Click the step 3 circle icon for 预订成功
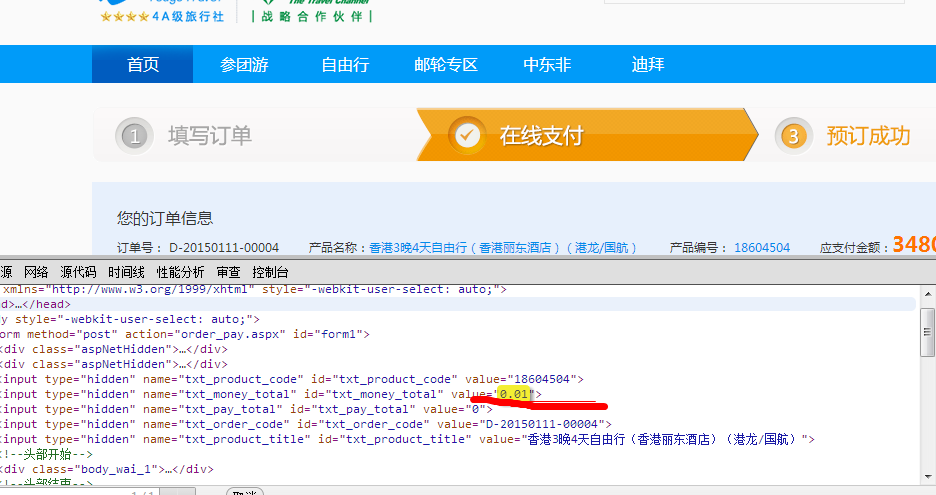 point(793,136)
